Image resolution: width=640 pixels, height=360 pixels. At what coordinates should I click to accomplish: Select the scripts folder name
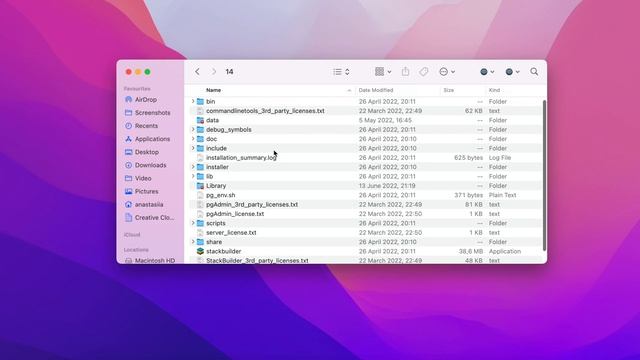coord(216,223)
